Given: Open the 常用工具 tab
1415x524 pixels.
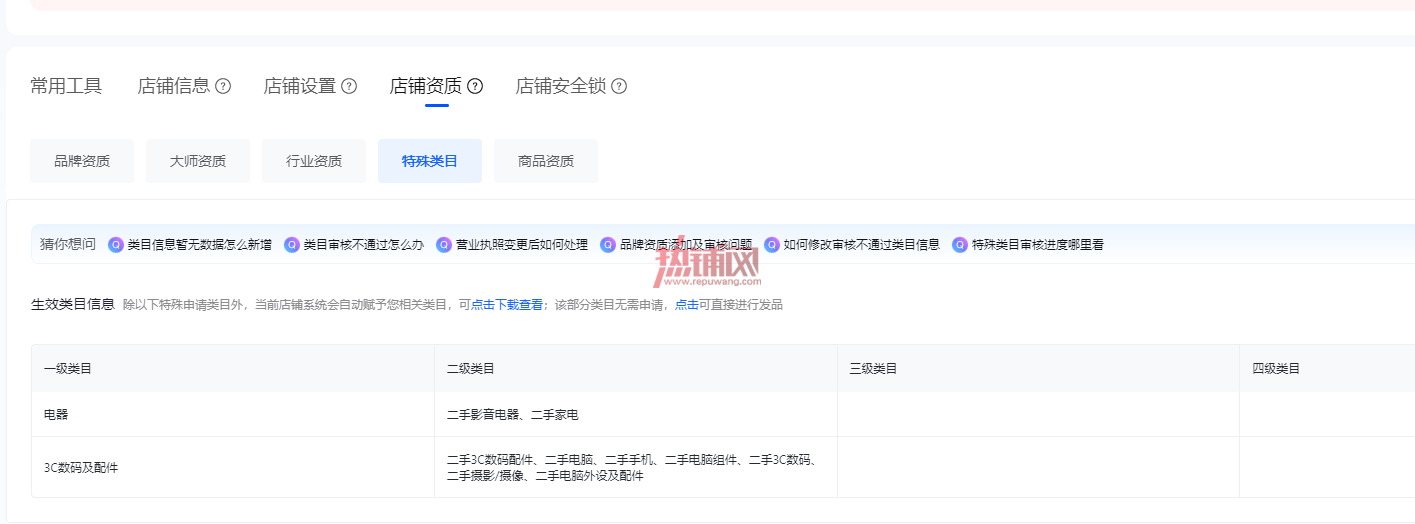Looking at the screenshot, I should (66, 86).
